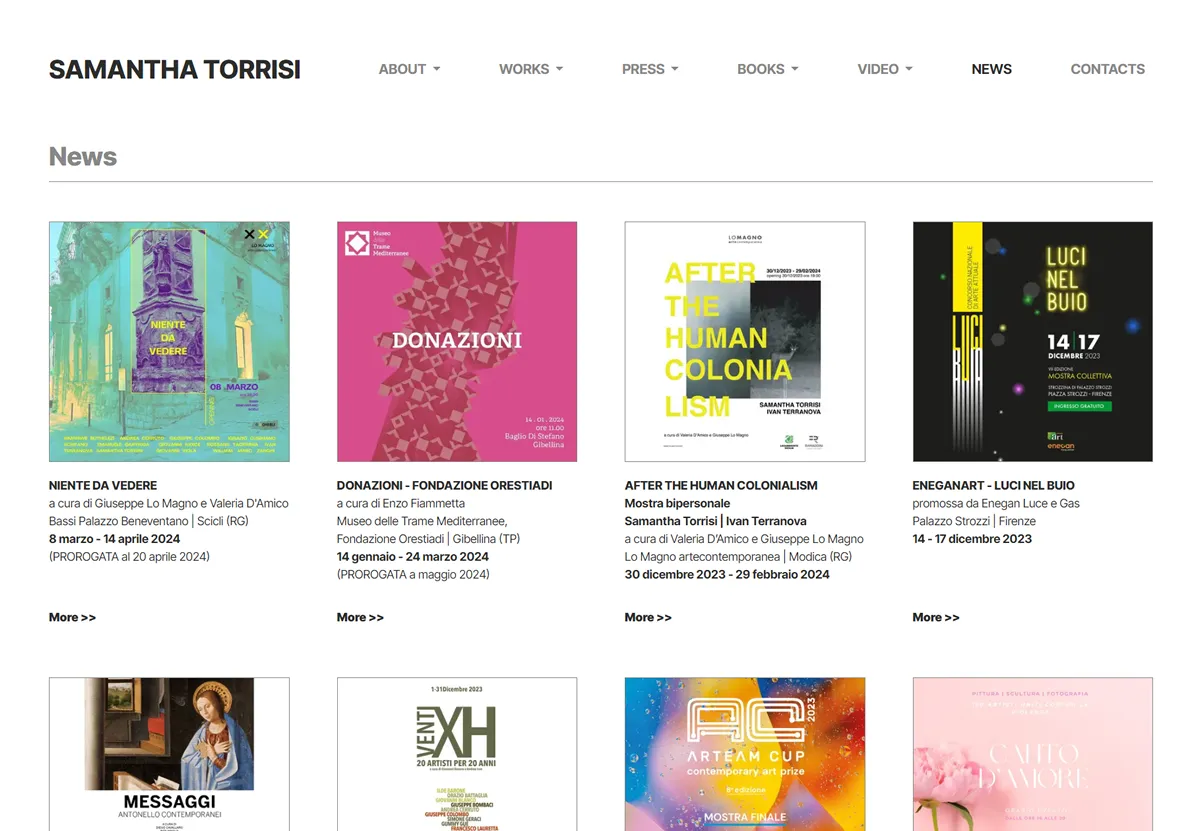Image resolution: width=1200 pixels, height=831 pixels.
Task: Click "30 dicembre 2023 - 29 febbraio 2024" date
Action: pos(727,575)
